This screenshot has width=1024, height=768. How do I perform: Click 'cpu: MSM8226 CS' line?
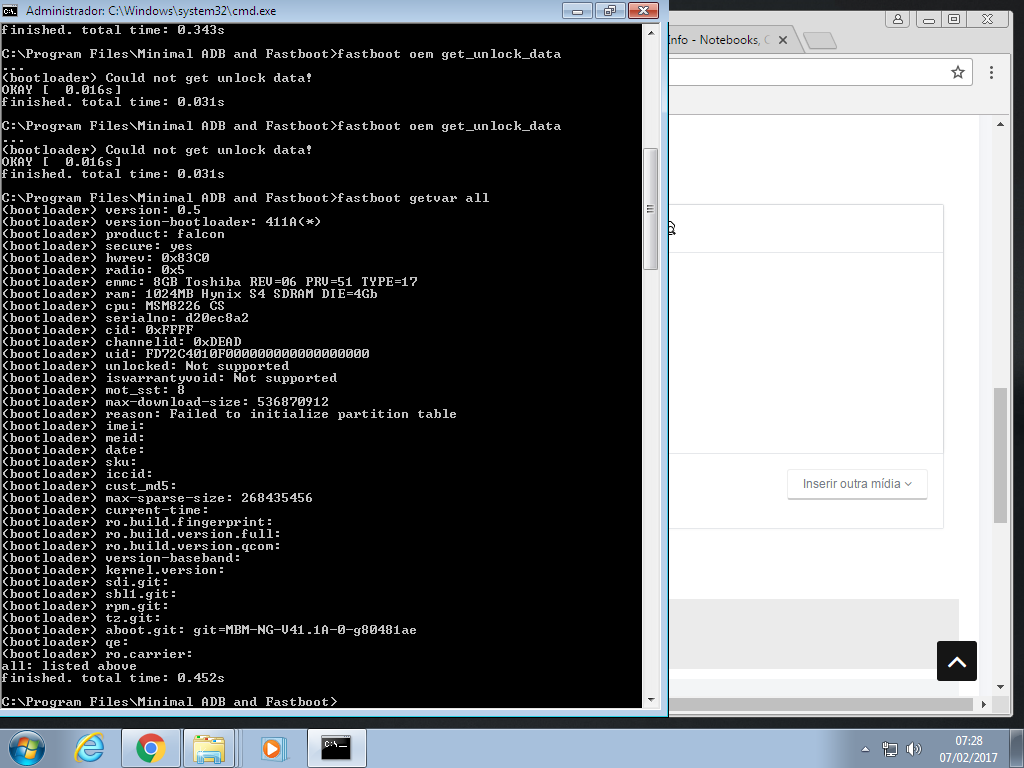[113, 306]
